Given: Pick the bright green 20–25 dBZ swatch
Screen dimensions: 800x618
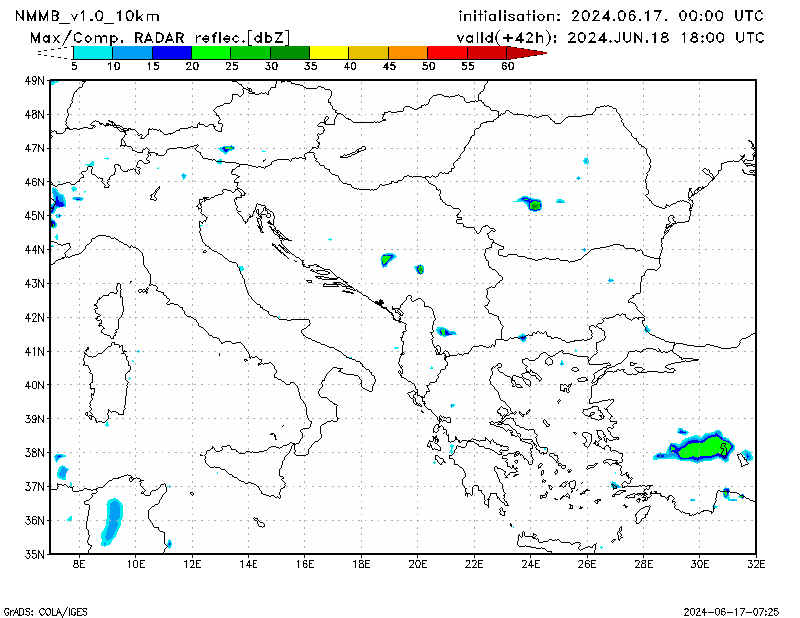Looking at the screenshot, I should [x=211, y=52].
